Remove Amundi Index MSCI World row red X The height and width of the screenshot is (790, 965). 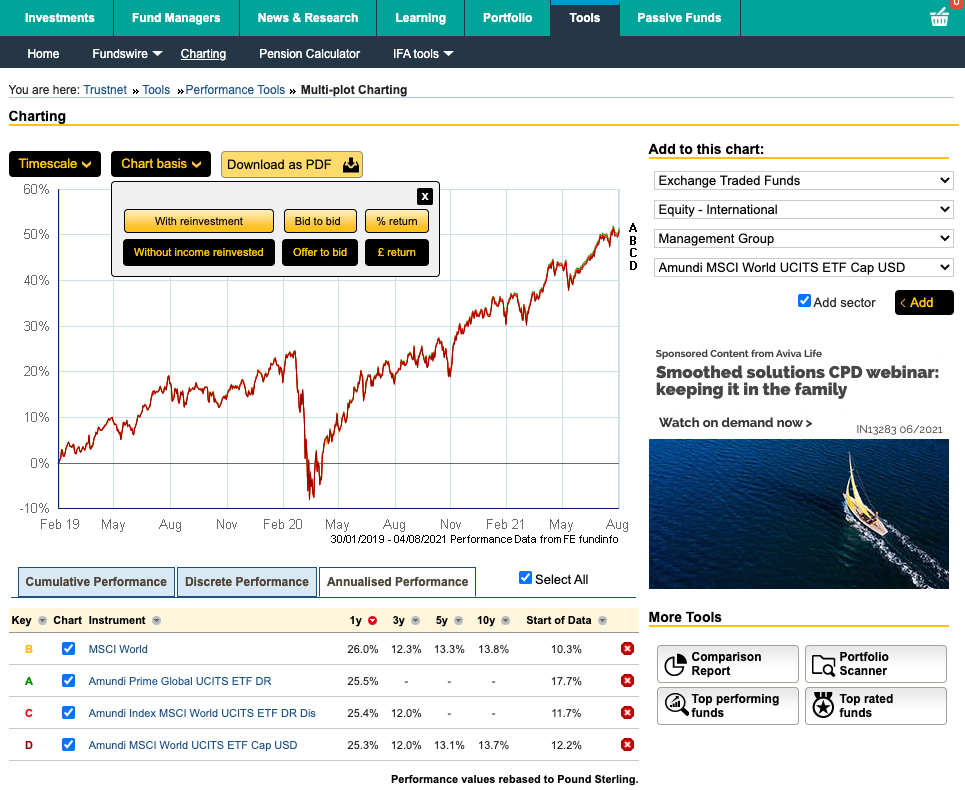coord(627,713)
